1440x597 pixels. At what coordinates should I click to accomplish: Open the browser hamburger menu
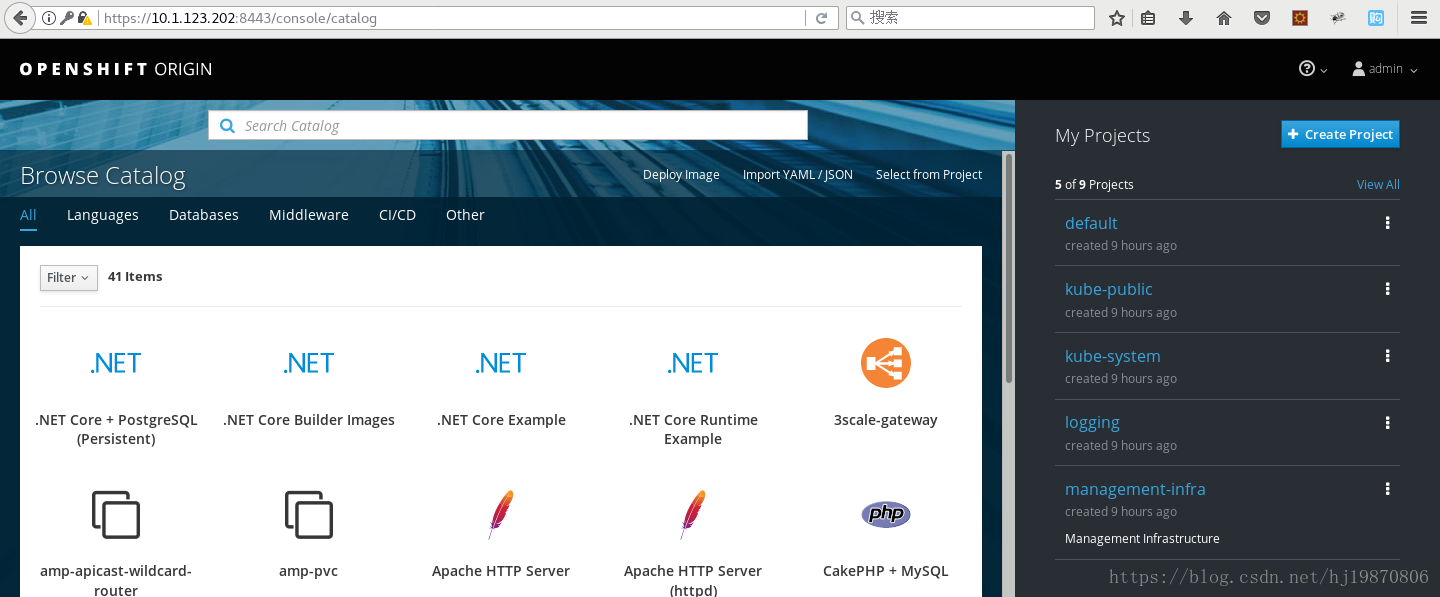1418,18
